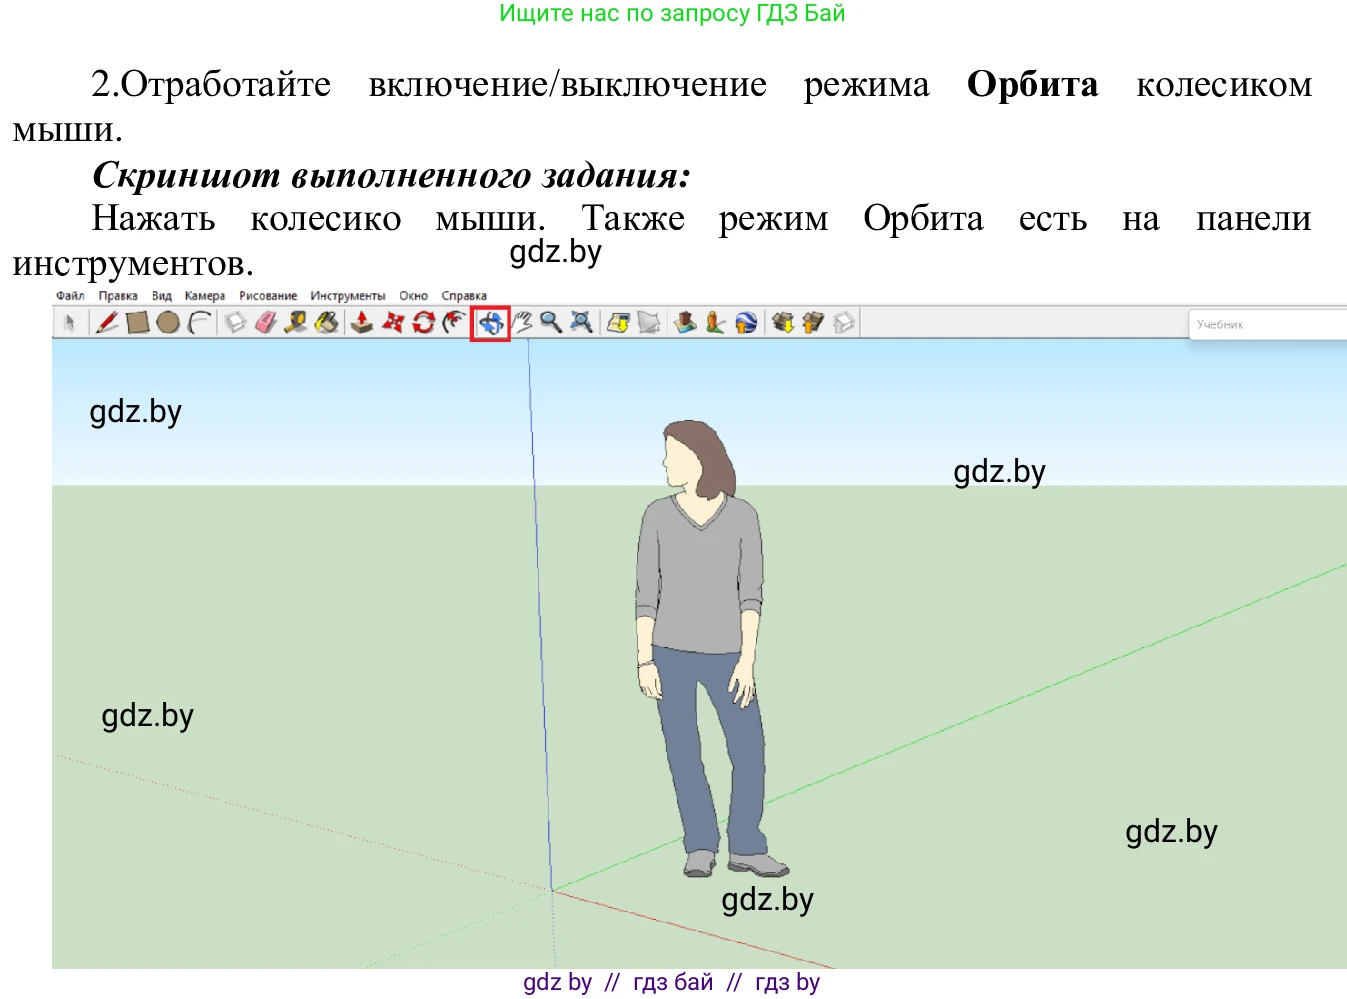The image size is (1347, 999).
Task: Select the Circle tool
Action: pos(168,322)
